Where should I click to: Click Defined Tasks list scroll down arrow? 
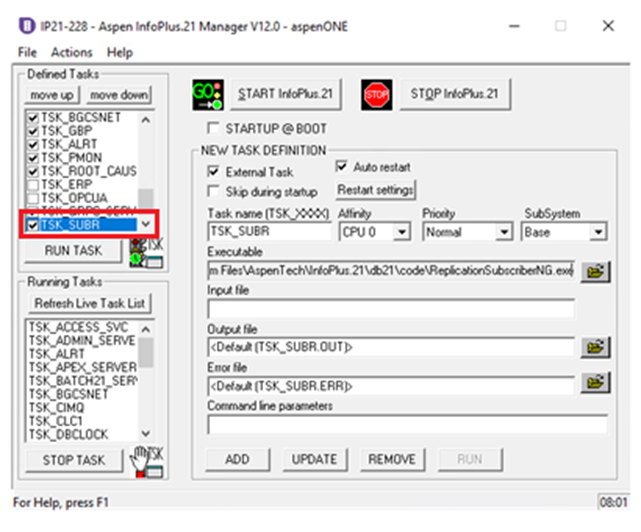tap(146, 224)
